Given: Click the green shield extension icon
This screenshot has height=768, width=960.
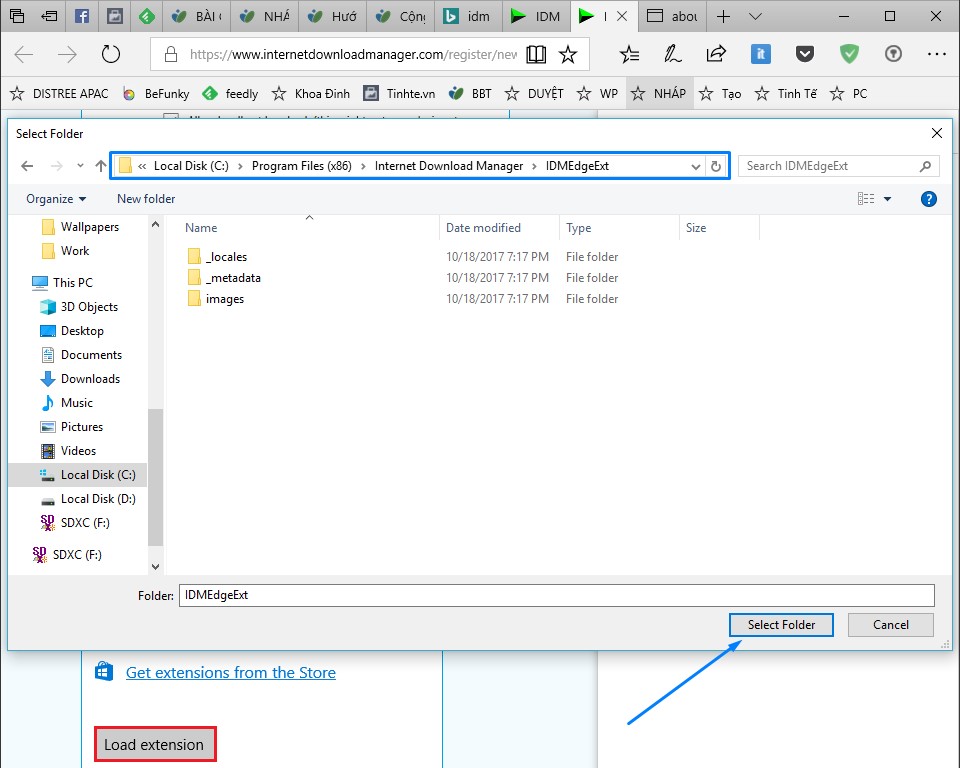Looking at the screenshot, I should [849, 55].
